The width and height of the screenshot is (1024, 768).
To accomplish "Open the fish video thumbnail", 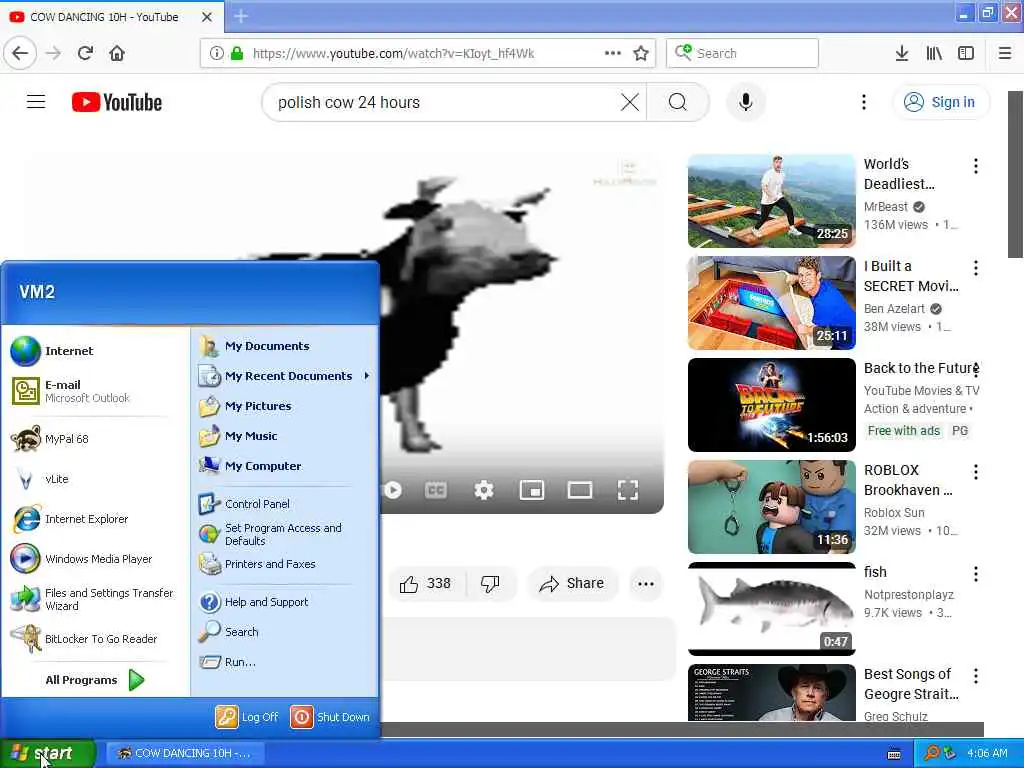I will pos(771,609).
